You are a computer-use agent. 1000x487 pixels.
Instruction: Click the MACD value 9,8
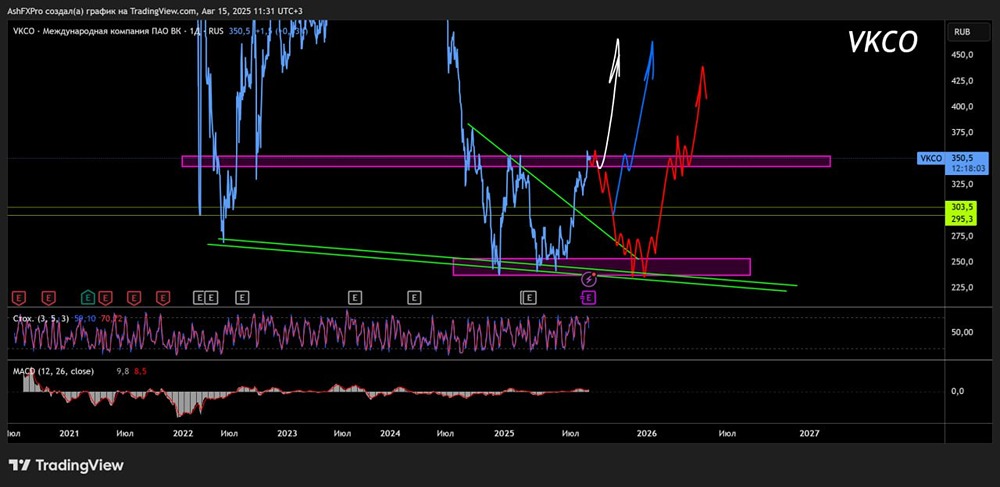point(122,371)
